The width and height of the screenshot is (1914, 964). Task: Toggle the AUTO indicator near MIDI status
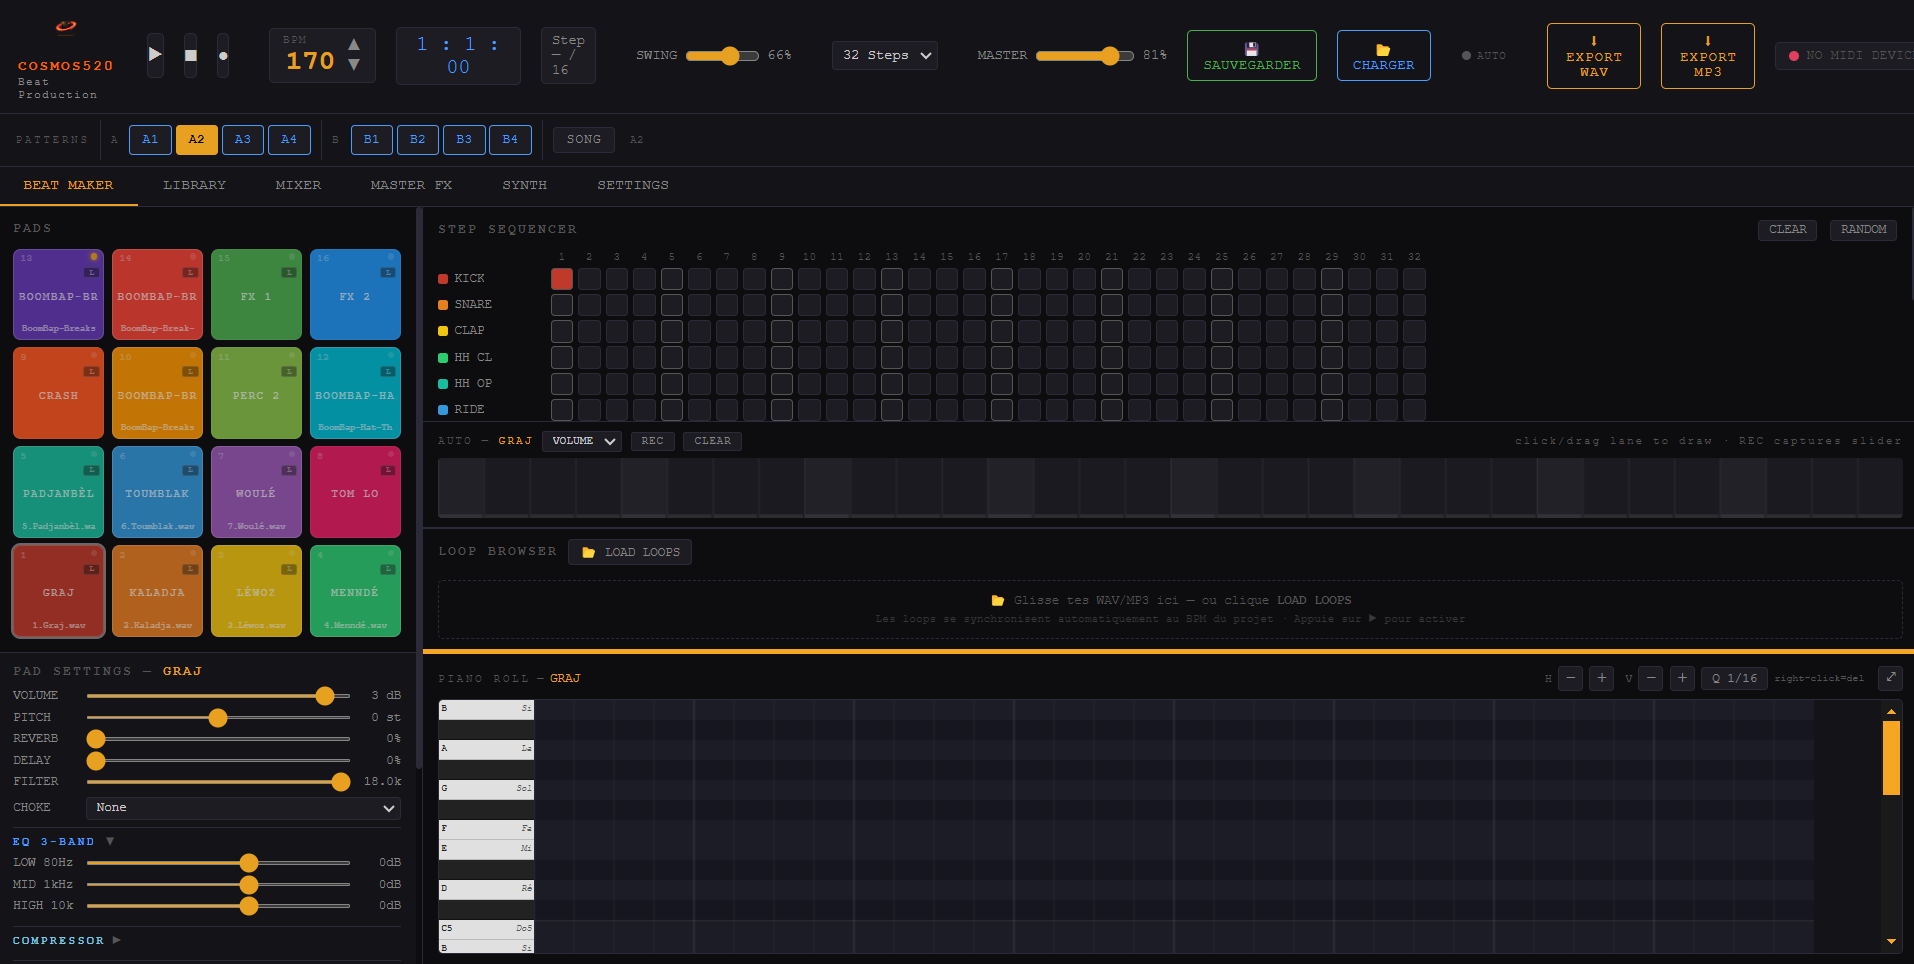[x=1484, y=55]
